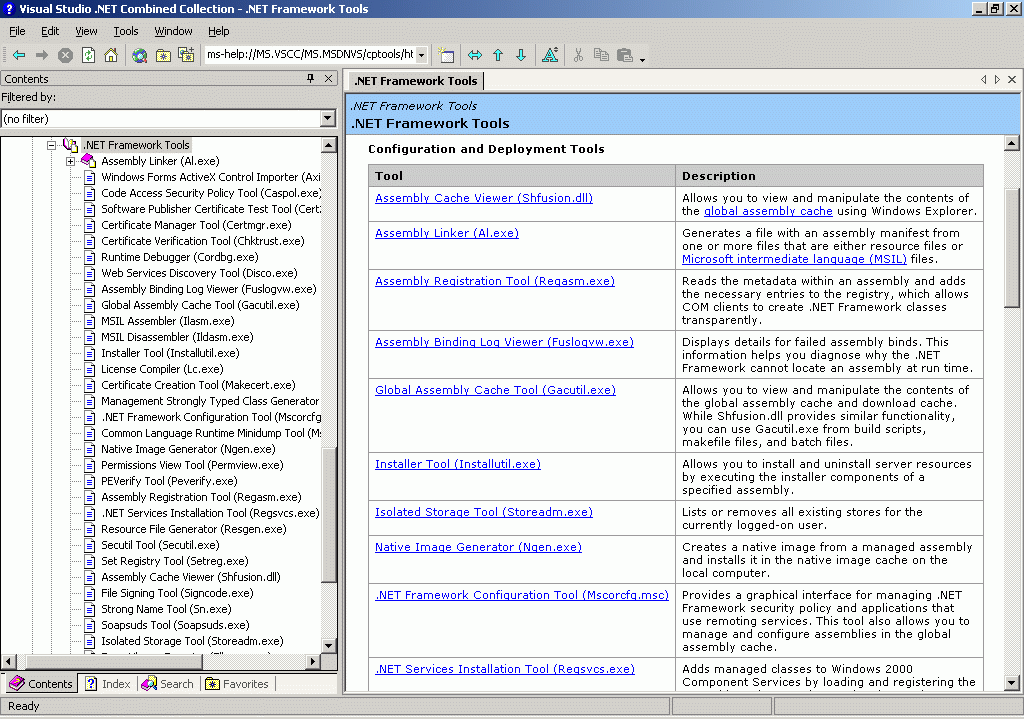This screenshot has width=1024, height=719.
Task: Open Microsoft intermediate language (MSIL) link
Action: click(794, 259)
